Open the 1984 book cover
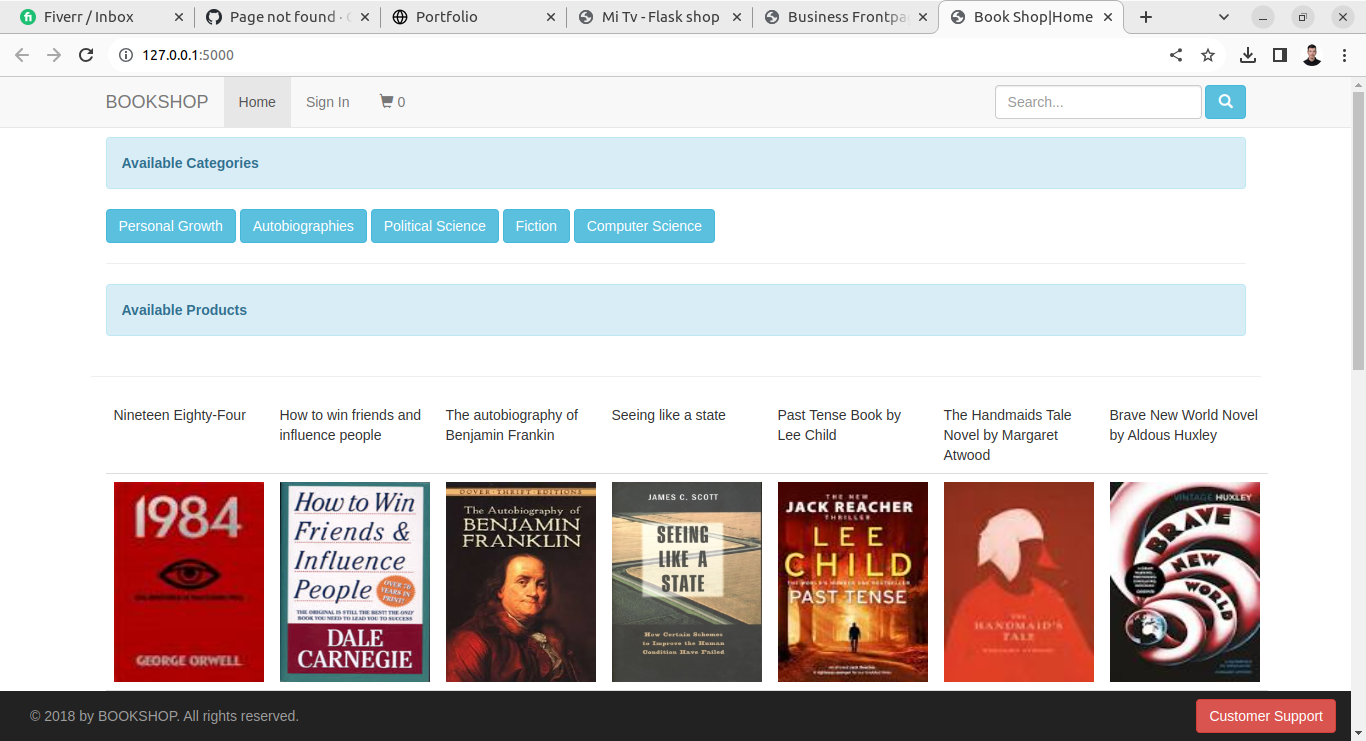 tap(189, 582)
